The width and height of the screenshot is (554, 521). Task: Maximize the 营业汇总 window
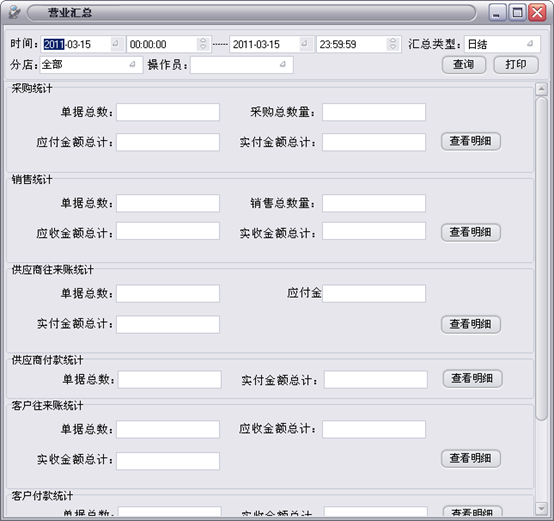[x=517, y=13]
